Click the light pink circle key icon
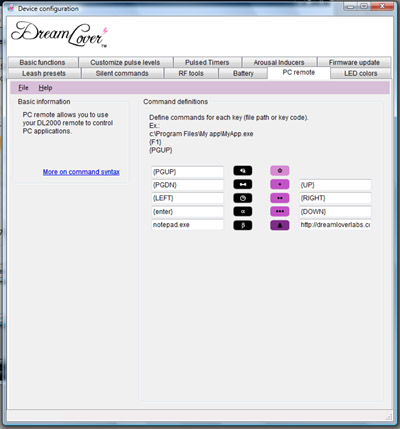 (280, 171)
